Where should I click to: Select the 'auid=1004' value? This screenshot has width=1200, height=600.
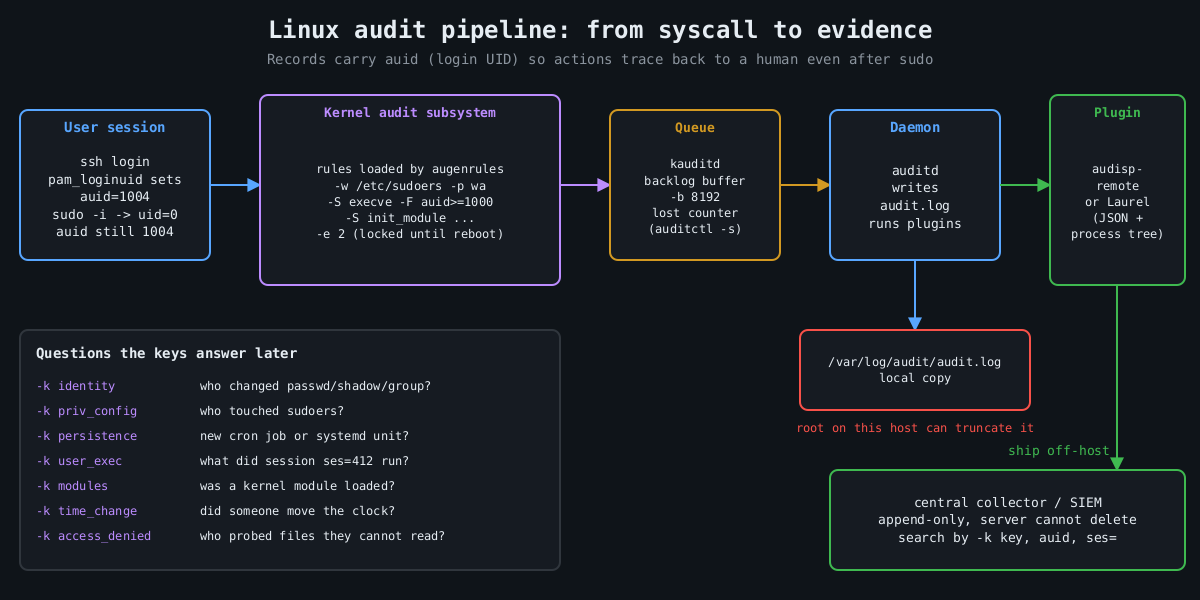tap(115, 197)
